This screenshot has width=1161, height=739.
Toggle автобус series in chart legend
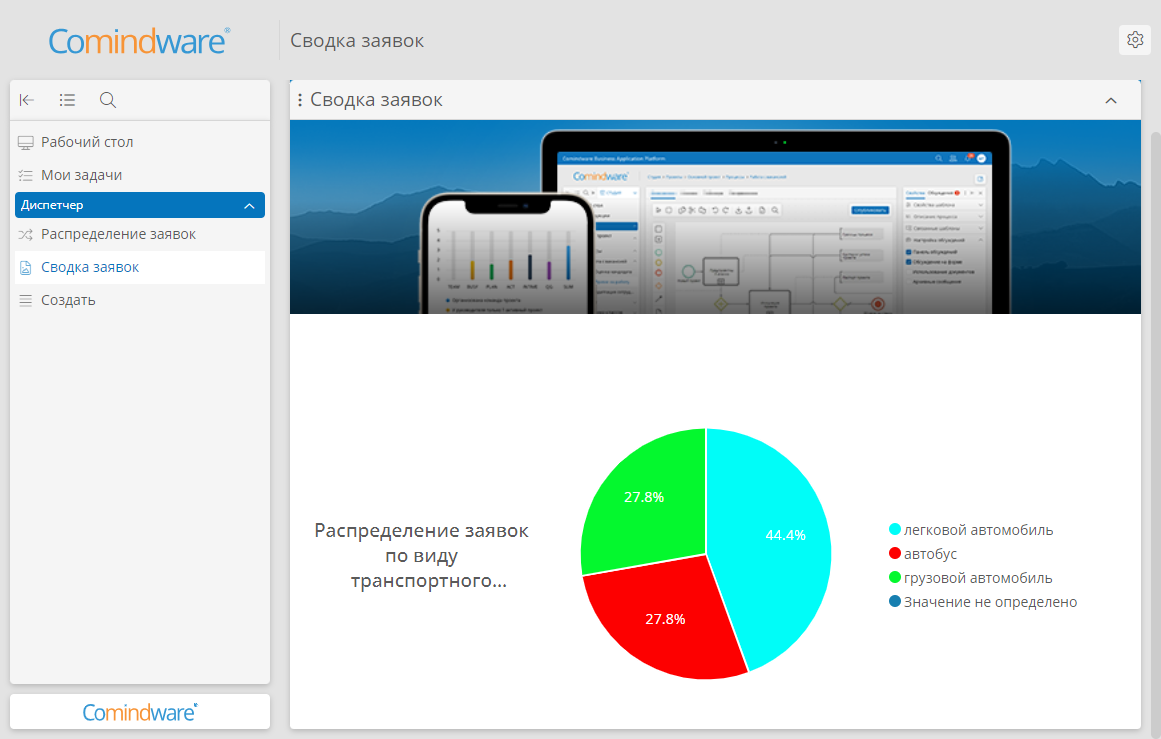point(923,554)
